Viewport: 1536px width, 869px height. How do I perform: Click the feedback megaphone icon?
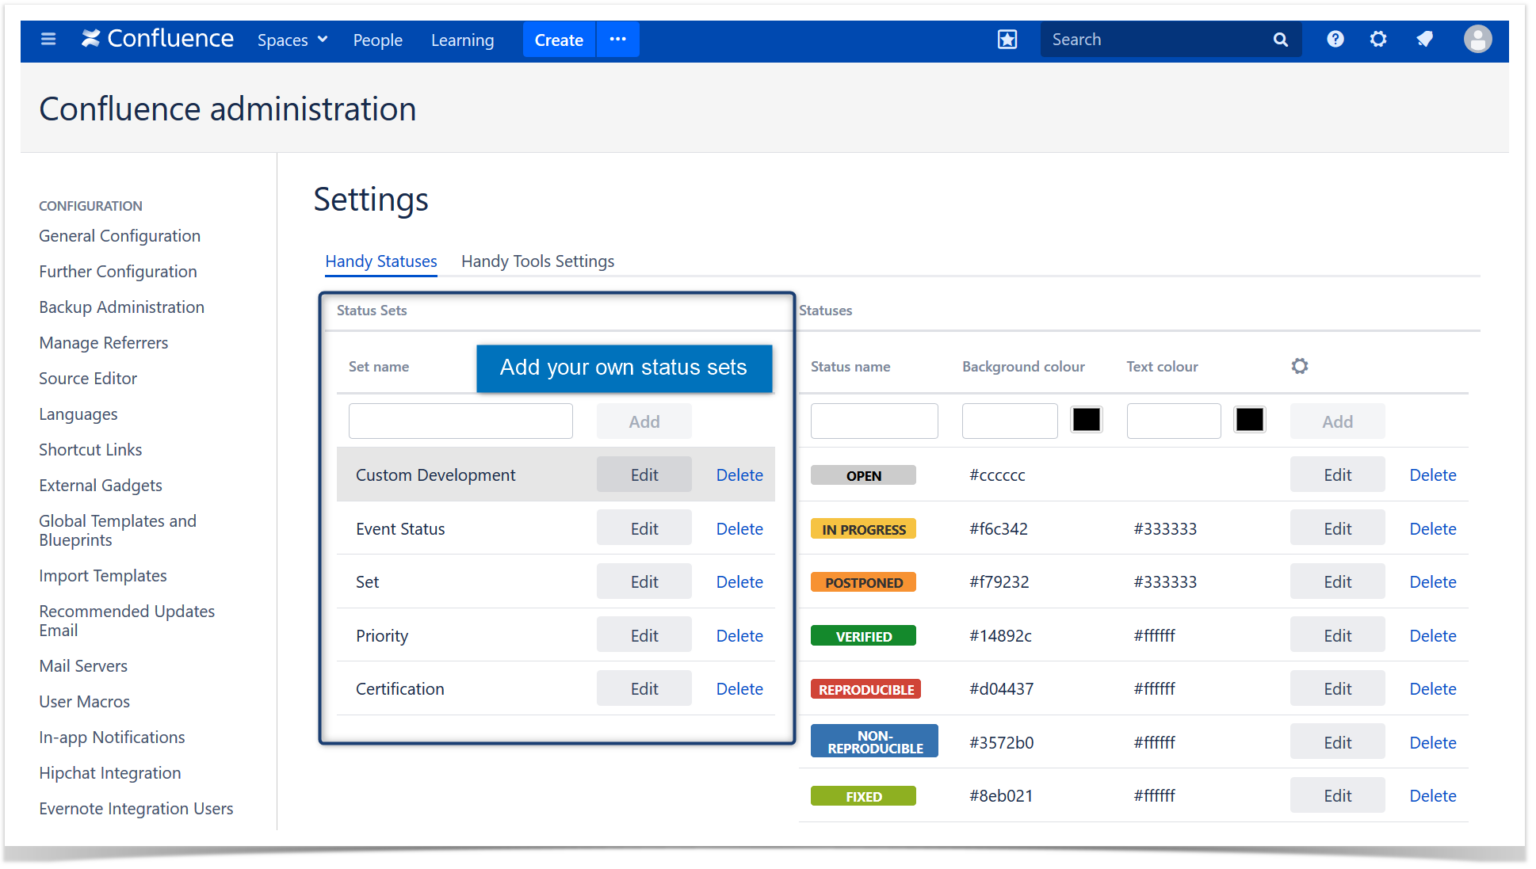pyautogui.click(x=1424, y=39)
